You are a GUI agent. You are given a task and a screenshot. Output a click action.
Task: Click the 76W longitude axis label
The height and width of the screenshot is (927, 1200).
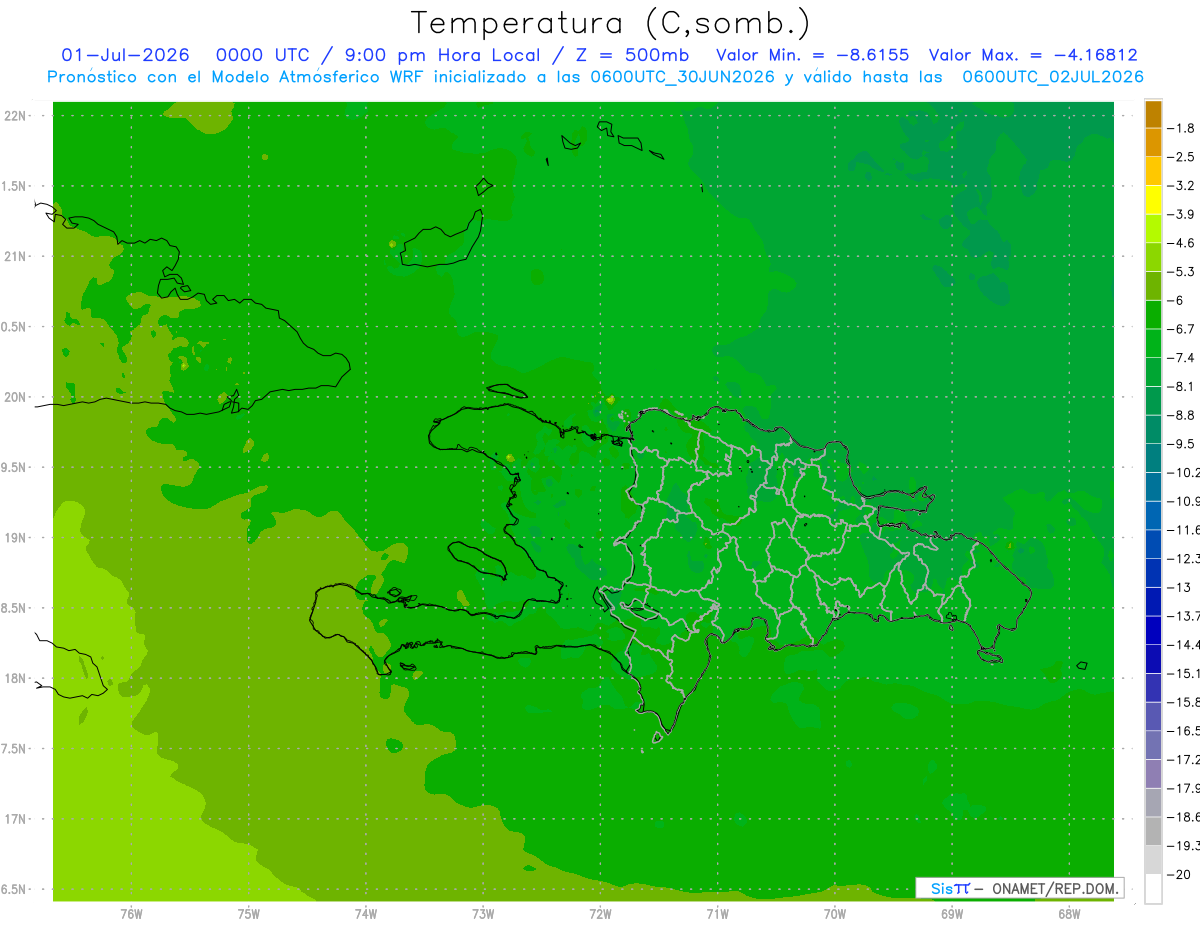pos(131,913)
